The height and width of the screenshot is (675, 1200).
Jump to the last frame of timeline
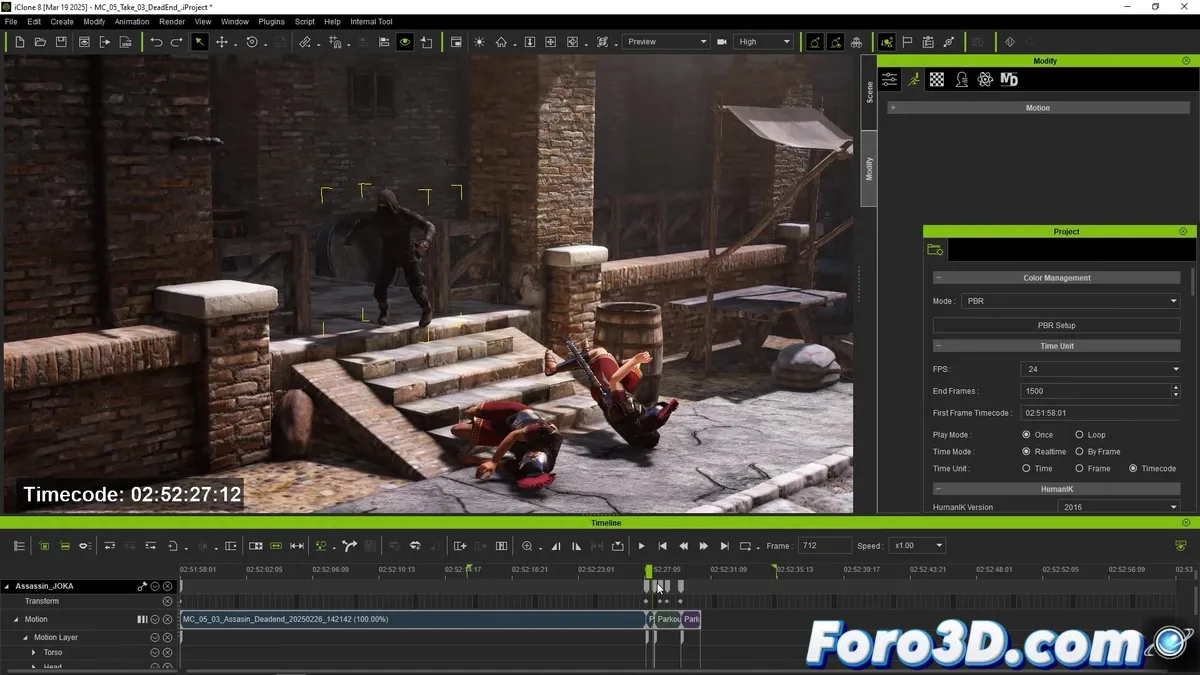725,546
